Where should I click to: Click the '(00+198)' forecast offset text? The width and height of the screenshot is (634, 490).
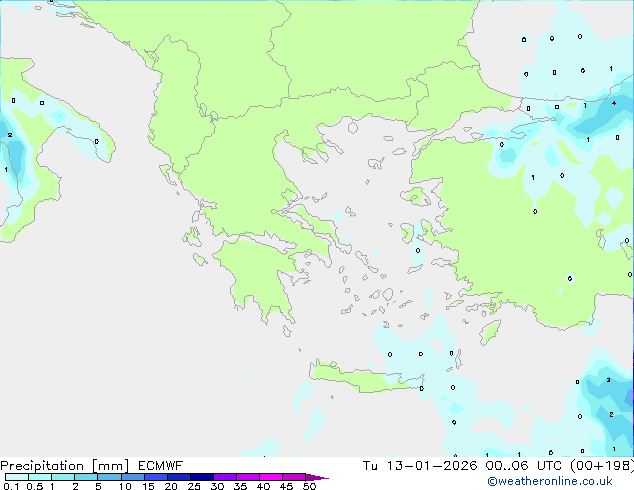(602, 465)
